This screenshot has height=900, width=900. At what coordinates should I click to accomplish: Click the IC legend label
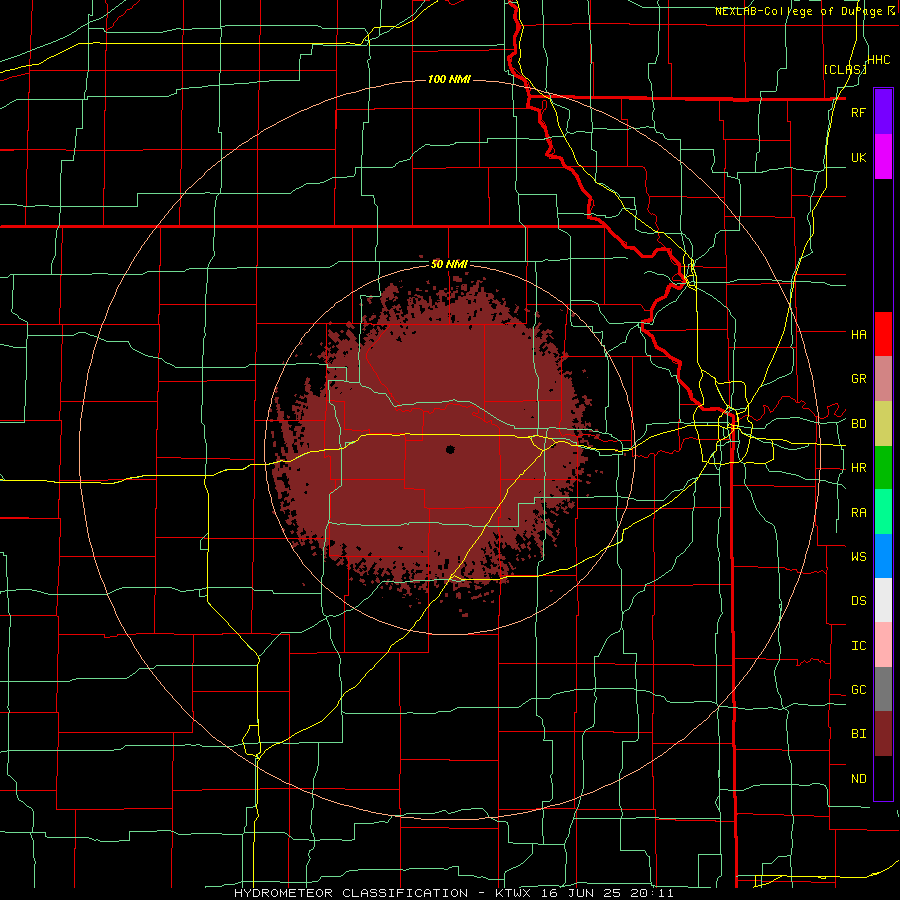click(x=858, y=646)
